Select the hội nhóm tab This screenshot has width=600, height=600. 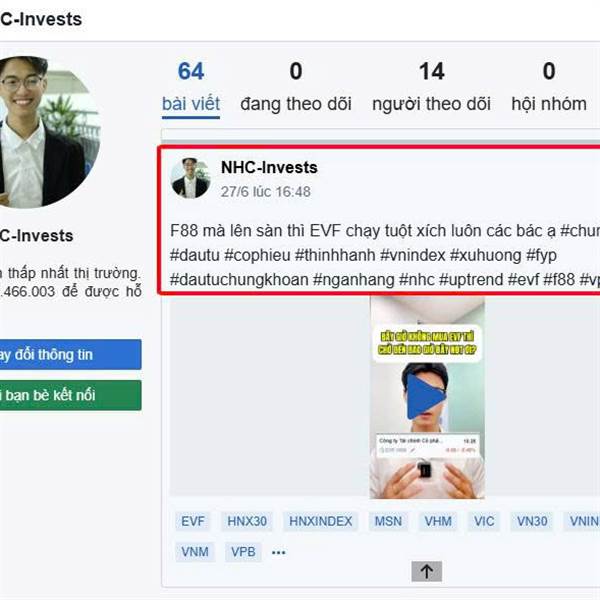point(549,88)
